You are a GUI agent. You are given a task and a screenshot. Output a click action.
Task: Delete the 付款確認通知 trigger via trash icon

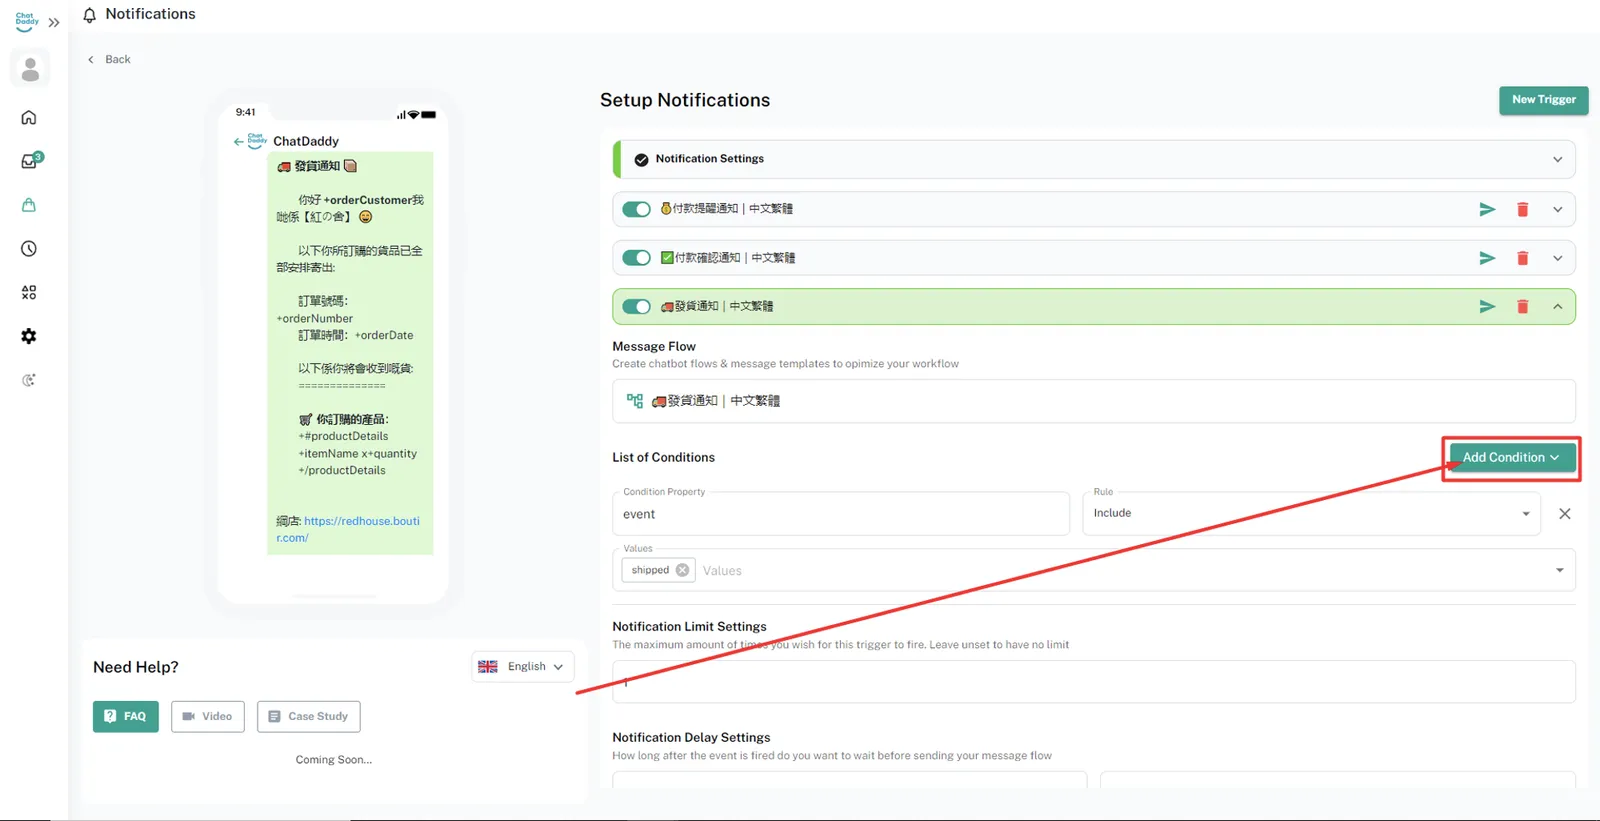pyautogui.click(x=1522, y=258)
